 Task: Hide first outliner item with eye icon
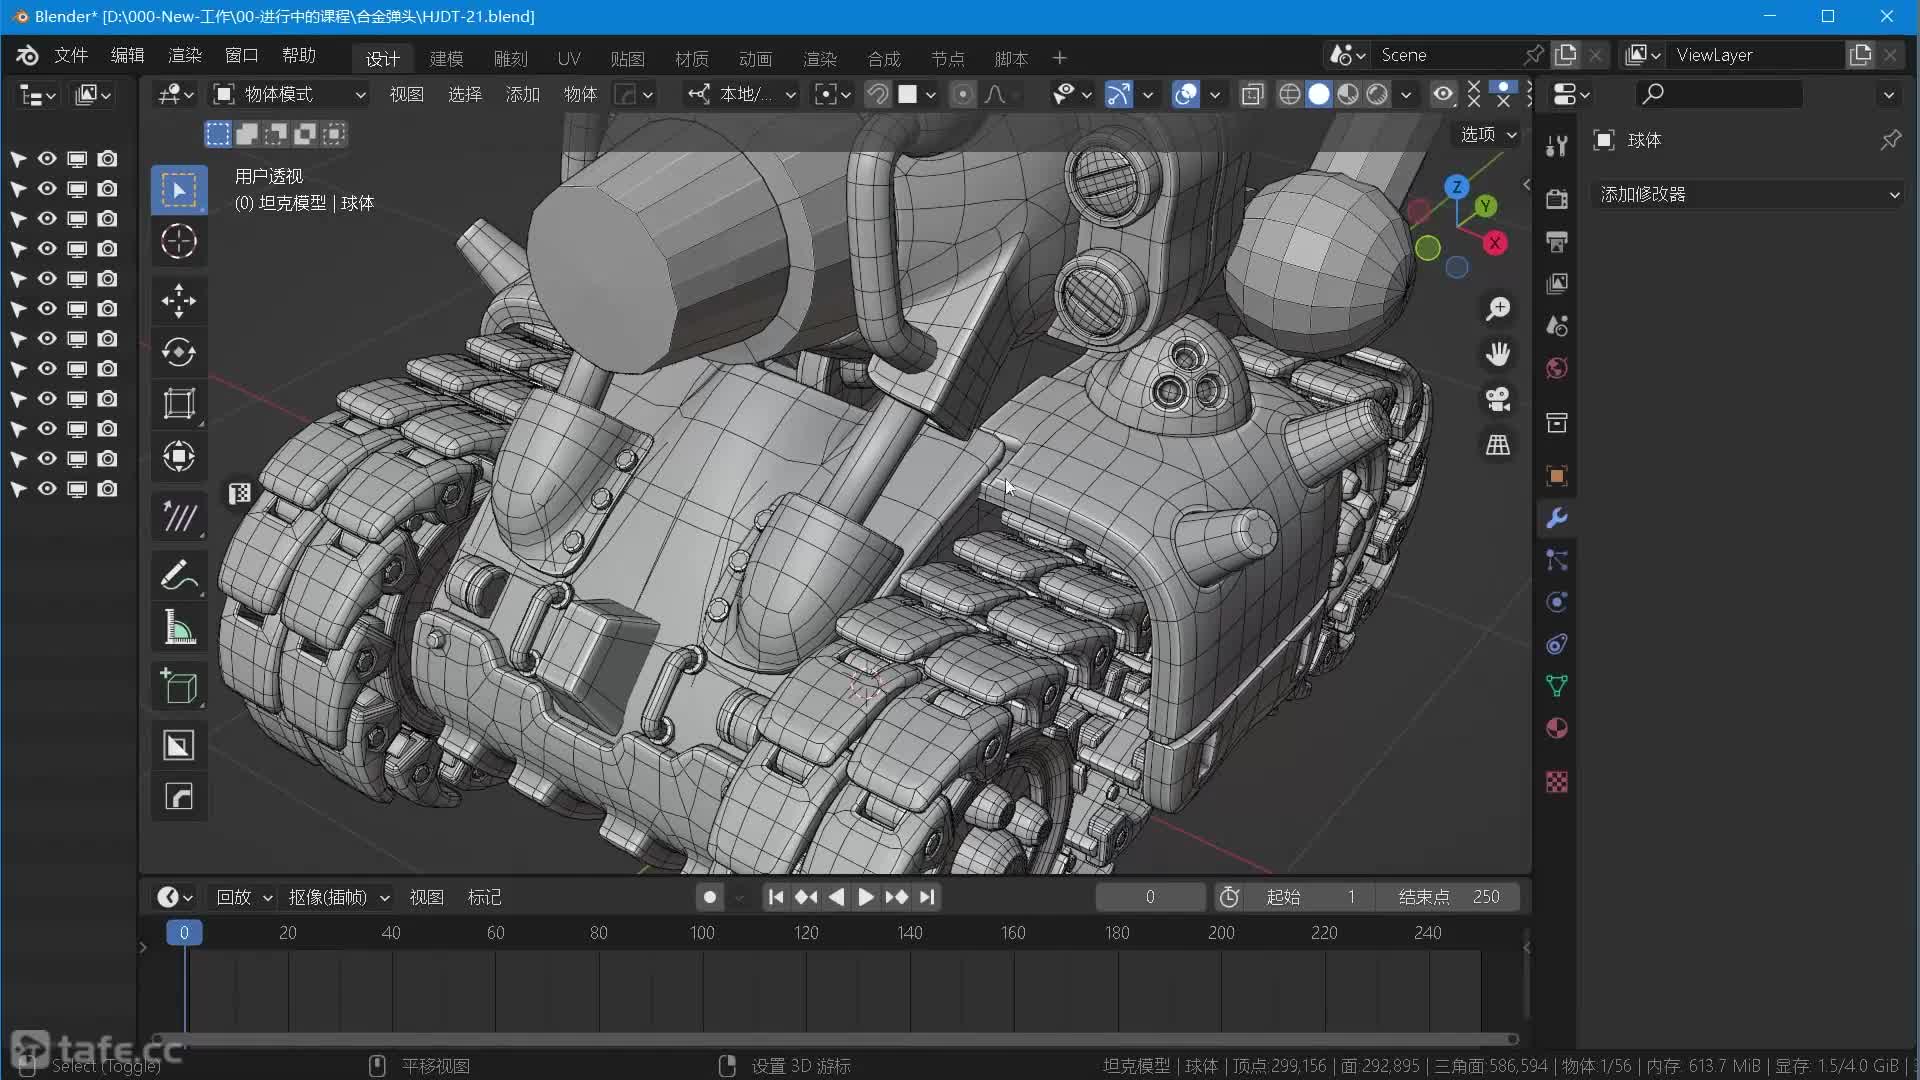pos(47,159)
